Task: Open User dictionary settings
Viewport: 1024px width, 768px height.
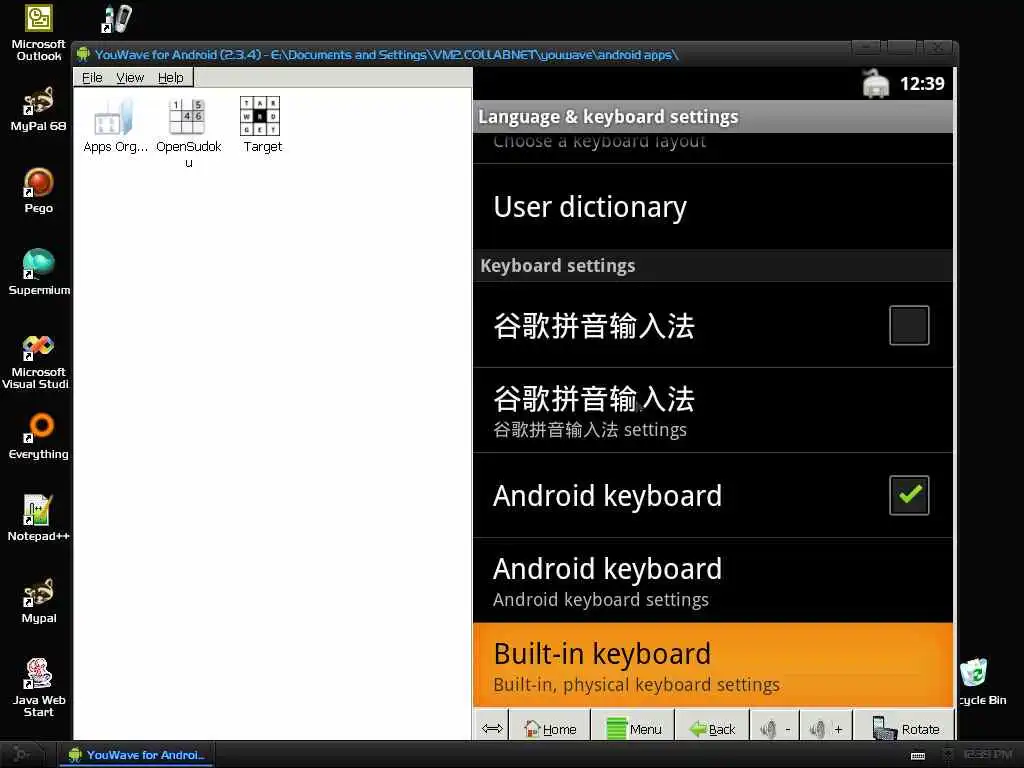Action: [x=713, y=206]
